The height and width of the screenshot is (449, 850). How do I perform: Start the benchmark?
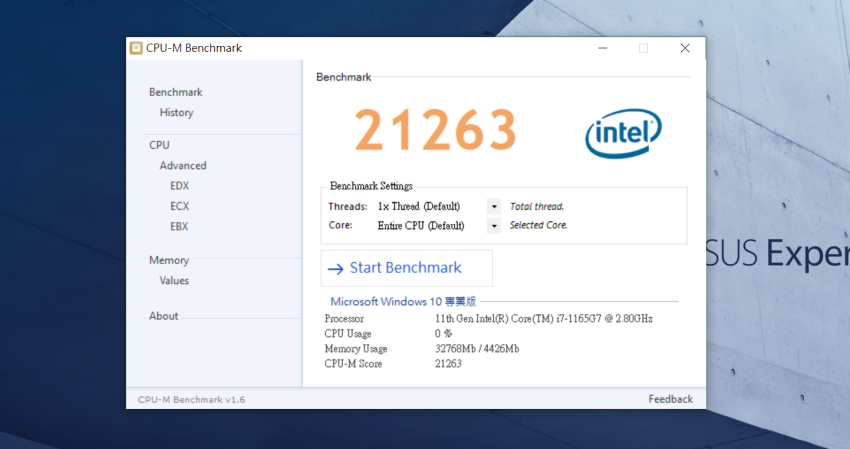[407, 268]
